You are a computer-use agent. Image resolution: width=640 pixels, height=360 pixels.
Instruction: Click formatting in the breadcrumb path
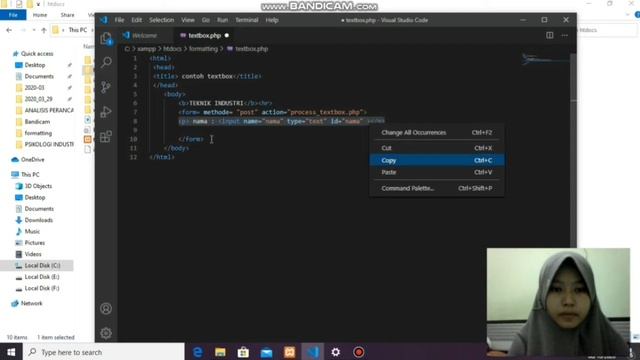point(203,49)
